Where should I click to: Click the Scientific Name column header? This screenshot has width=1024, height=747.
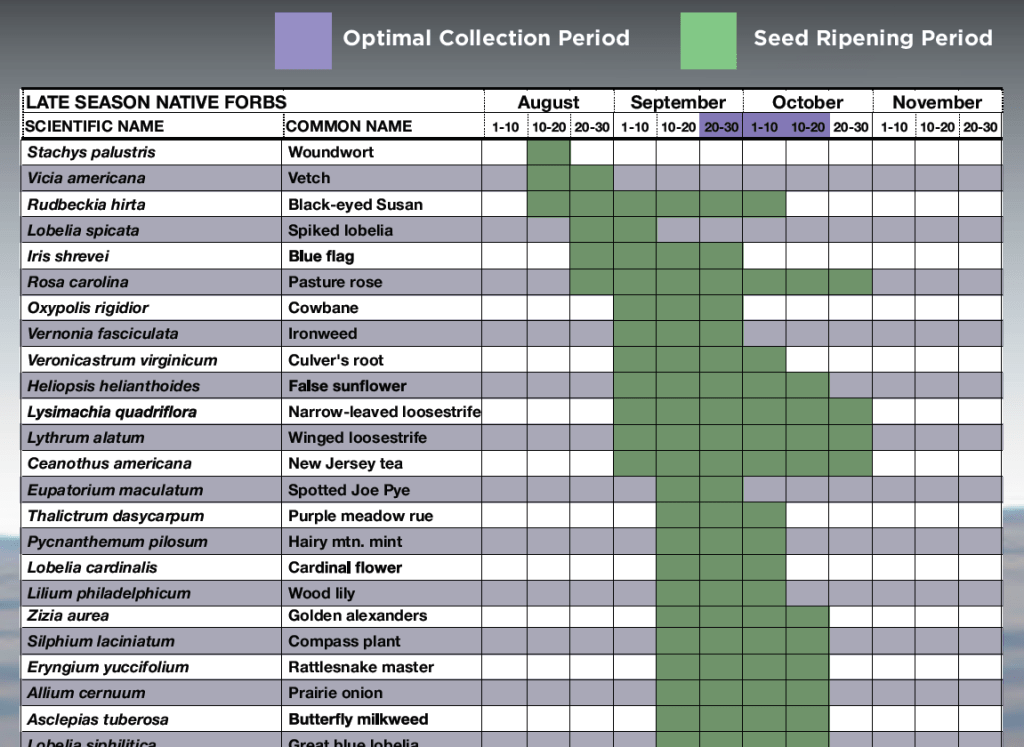tap(94, 127)
